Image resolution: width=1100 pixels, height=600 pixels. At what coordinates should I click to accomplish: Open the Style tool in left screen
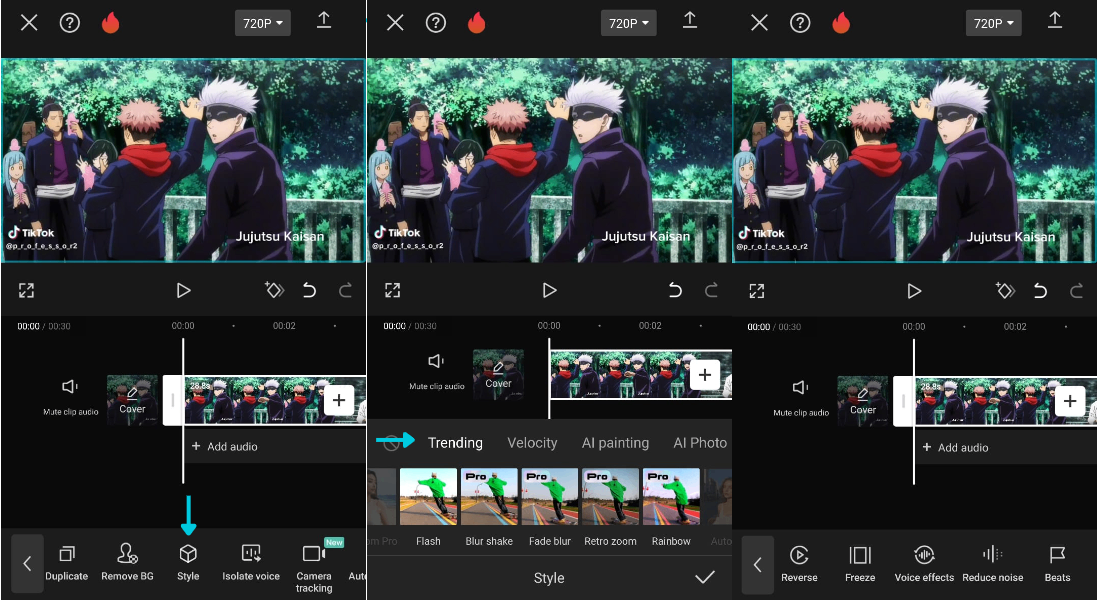point(187,562)
